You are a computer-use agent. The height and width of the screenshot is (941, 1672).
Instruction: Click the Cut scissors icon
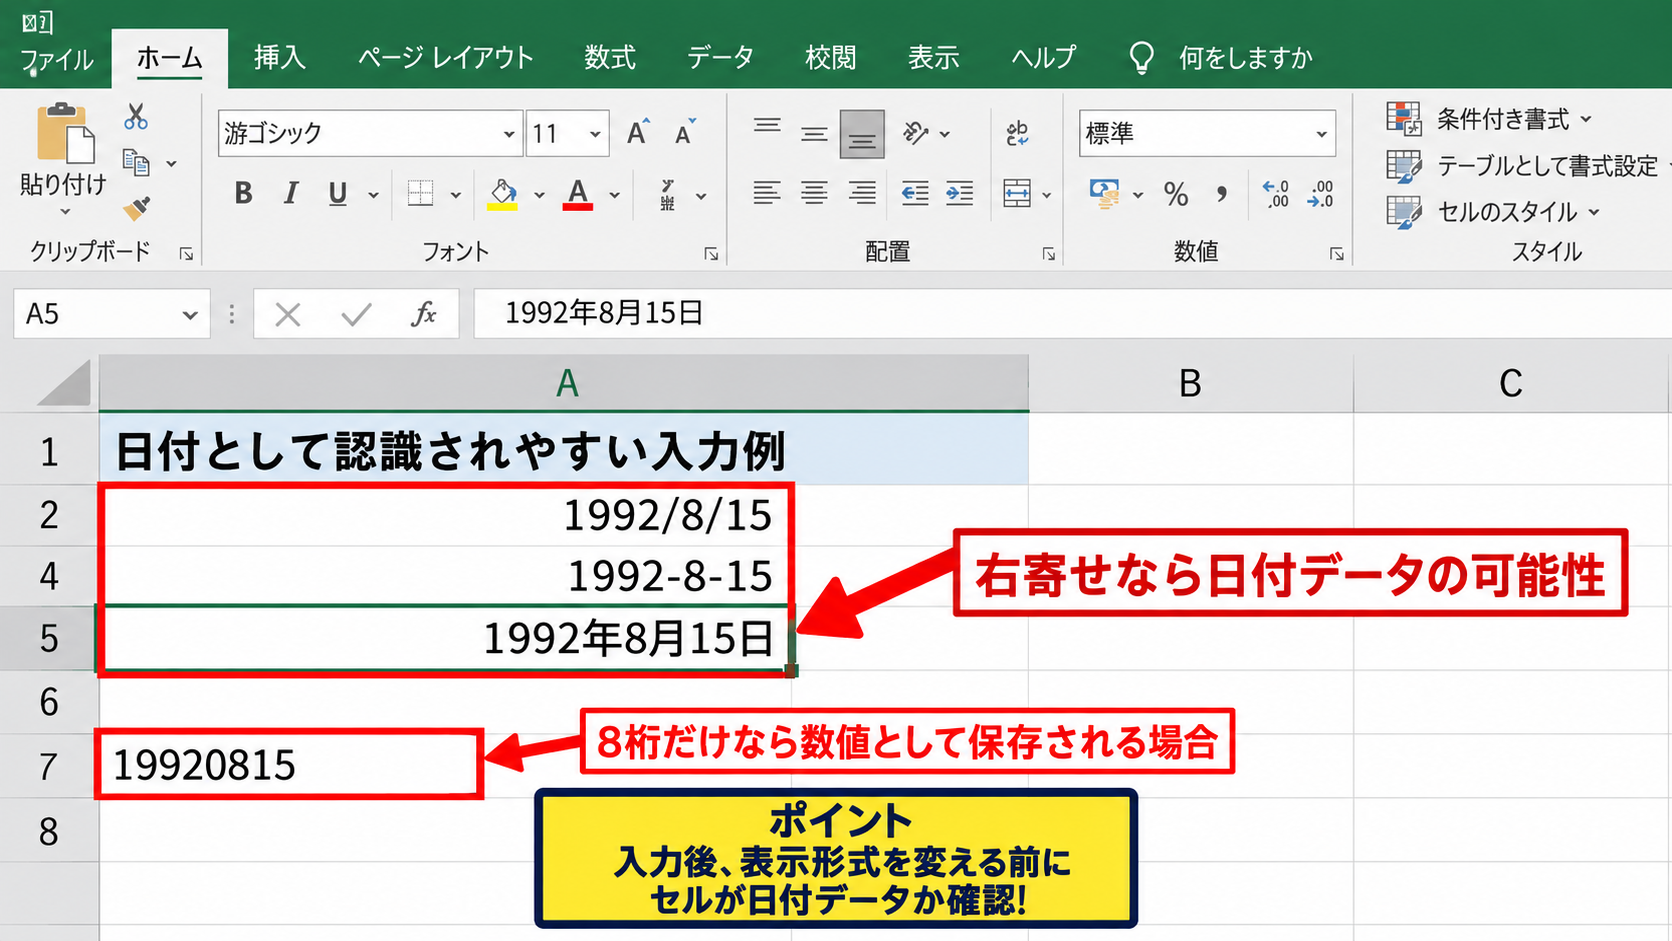click(x=136, y=117)
